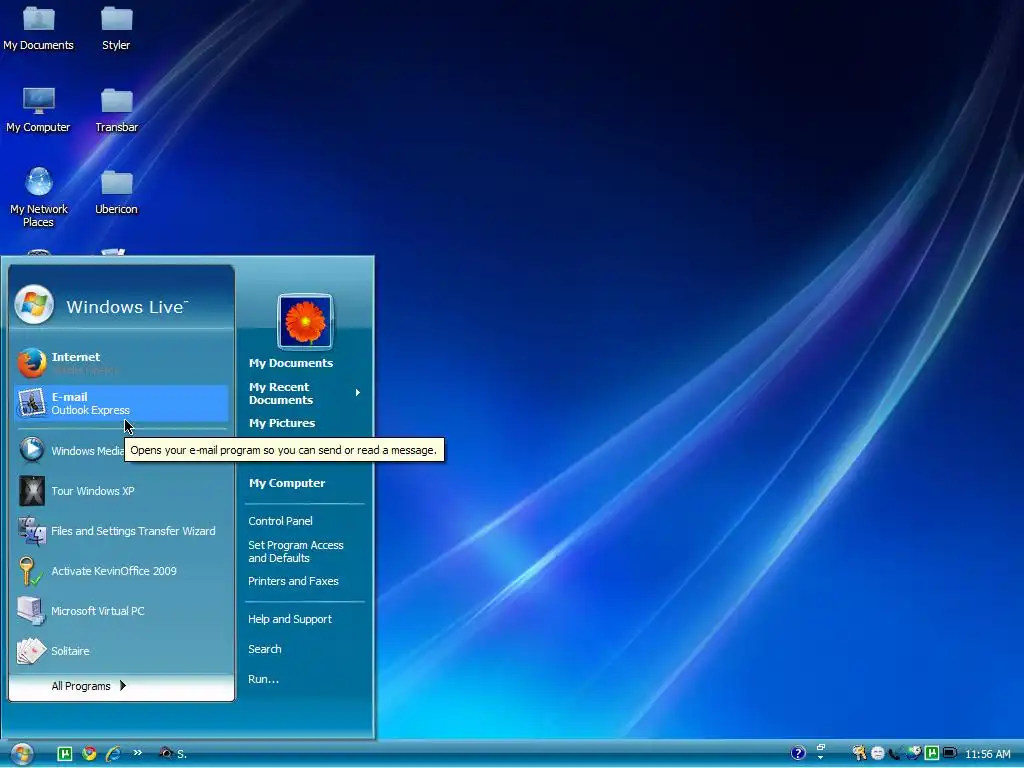The image size is (1024, 768).
Task: Click the globe network tray icon
Action: click(914, 753)
